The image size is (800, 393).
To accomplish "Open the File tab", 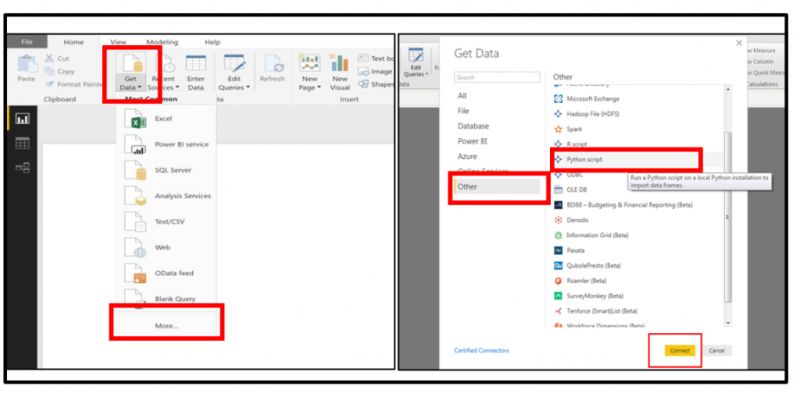I will click(x=28, y=42).
